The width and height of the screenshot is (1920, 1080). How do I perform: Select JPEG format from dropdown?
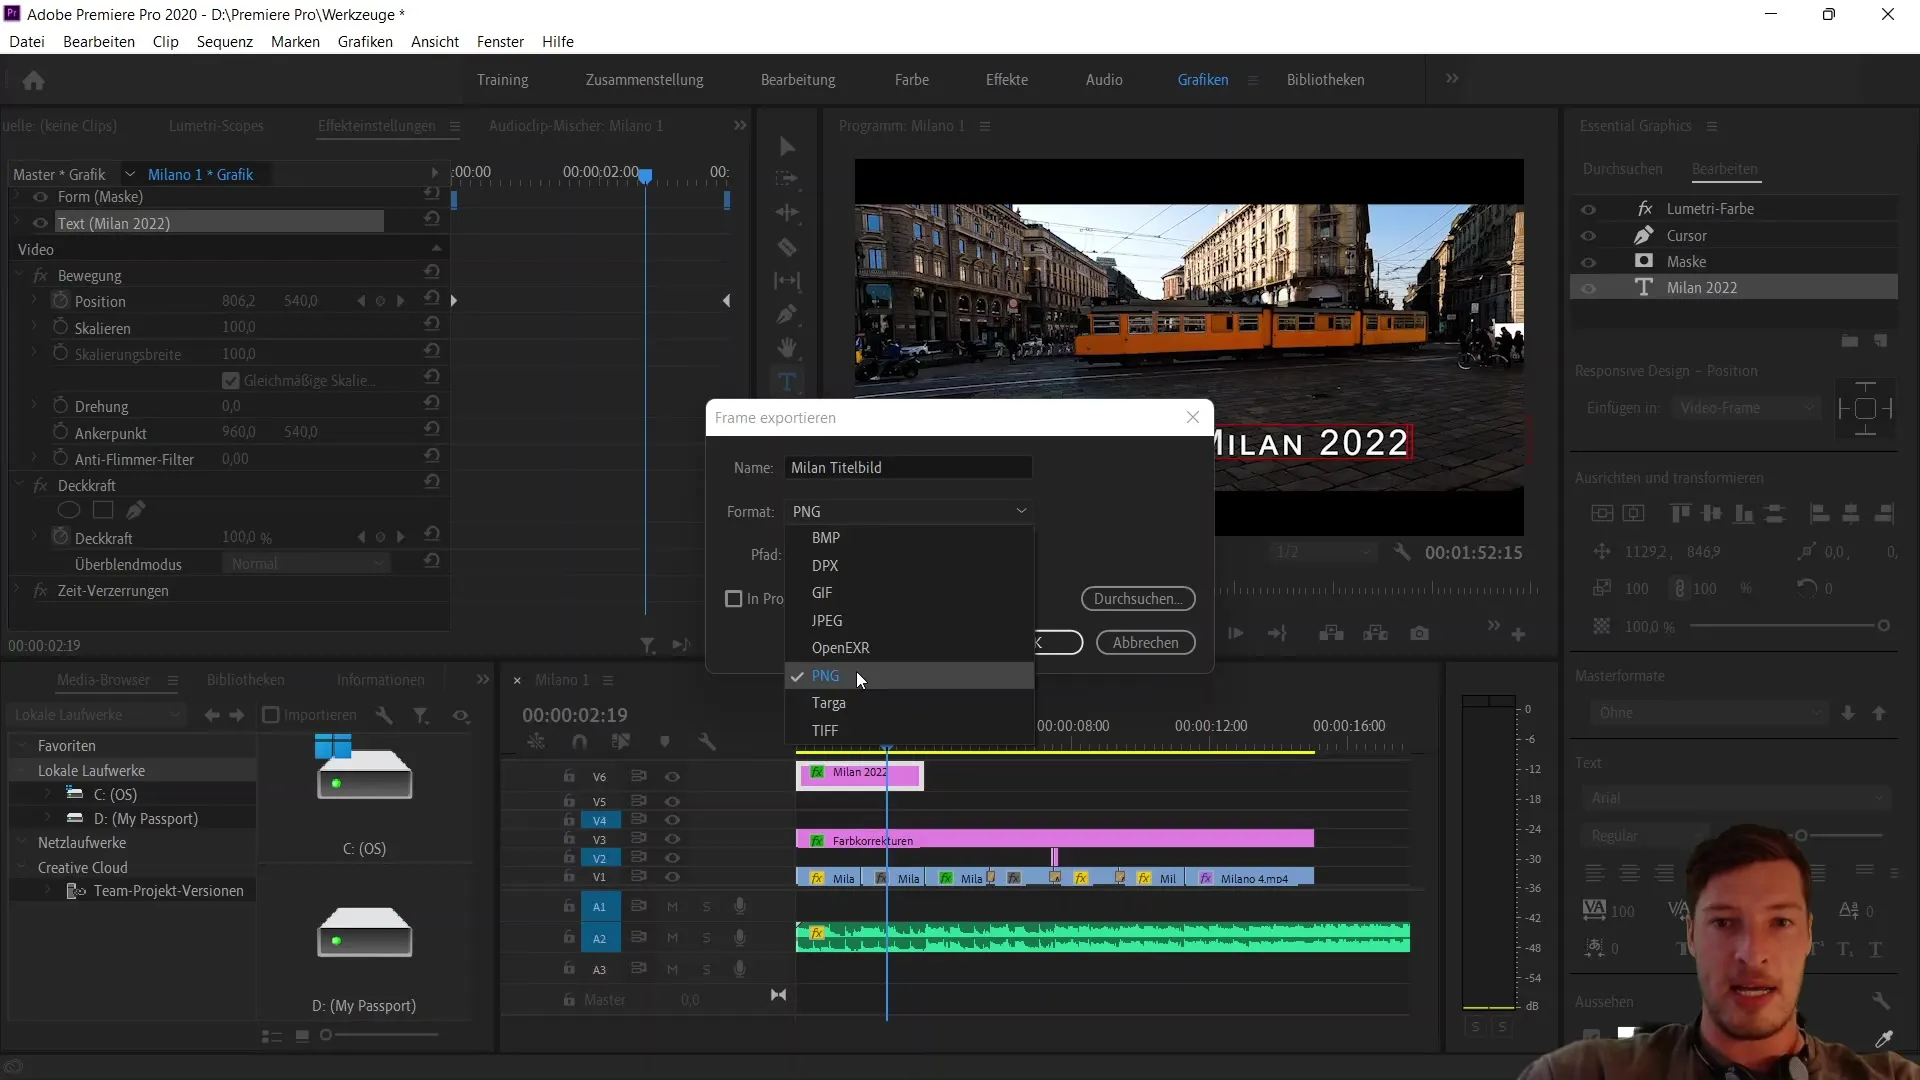828,620
